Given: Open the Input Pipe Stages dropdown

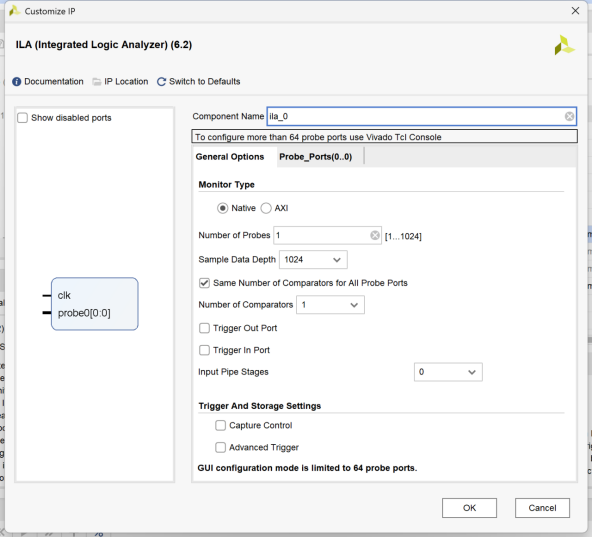Looking at the screenshot, I should point(448,372).
